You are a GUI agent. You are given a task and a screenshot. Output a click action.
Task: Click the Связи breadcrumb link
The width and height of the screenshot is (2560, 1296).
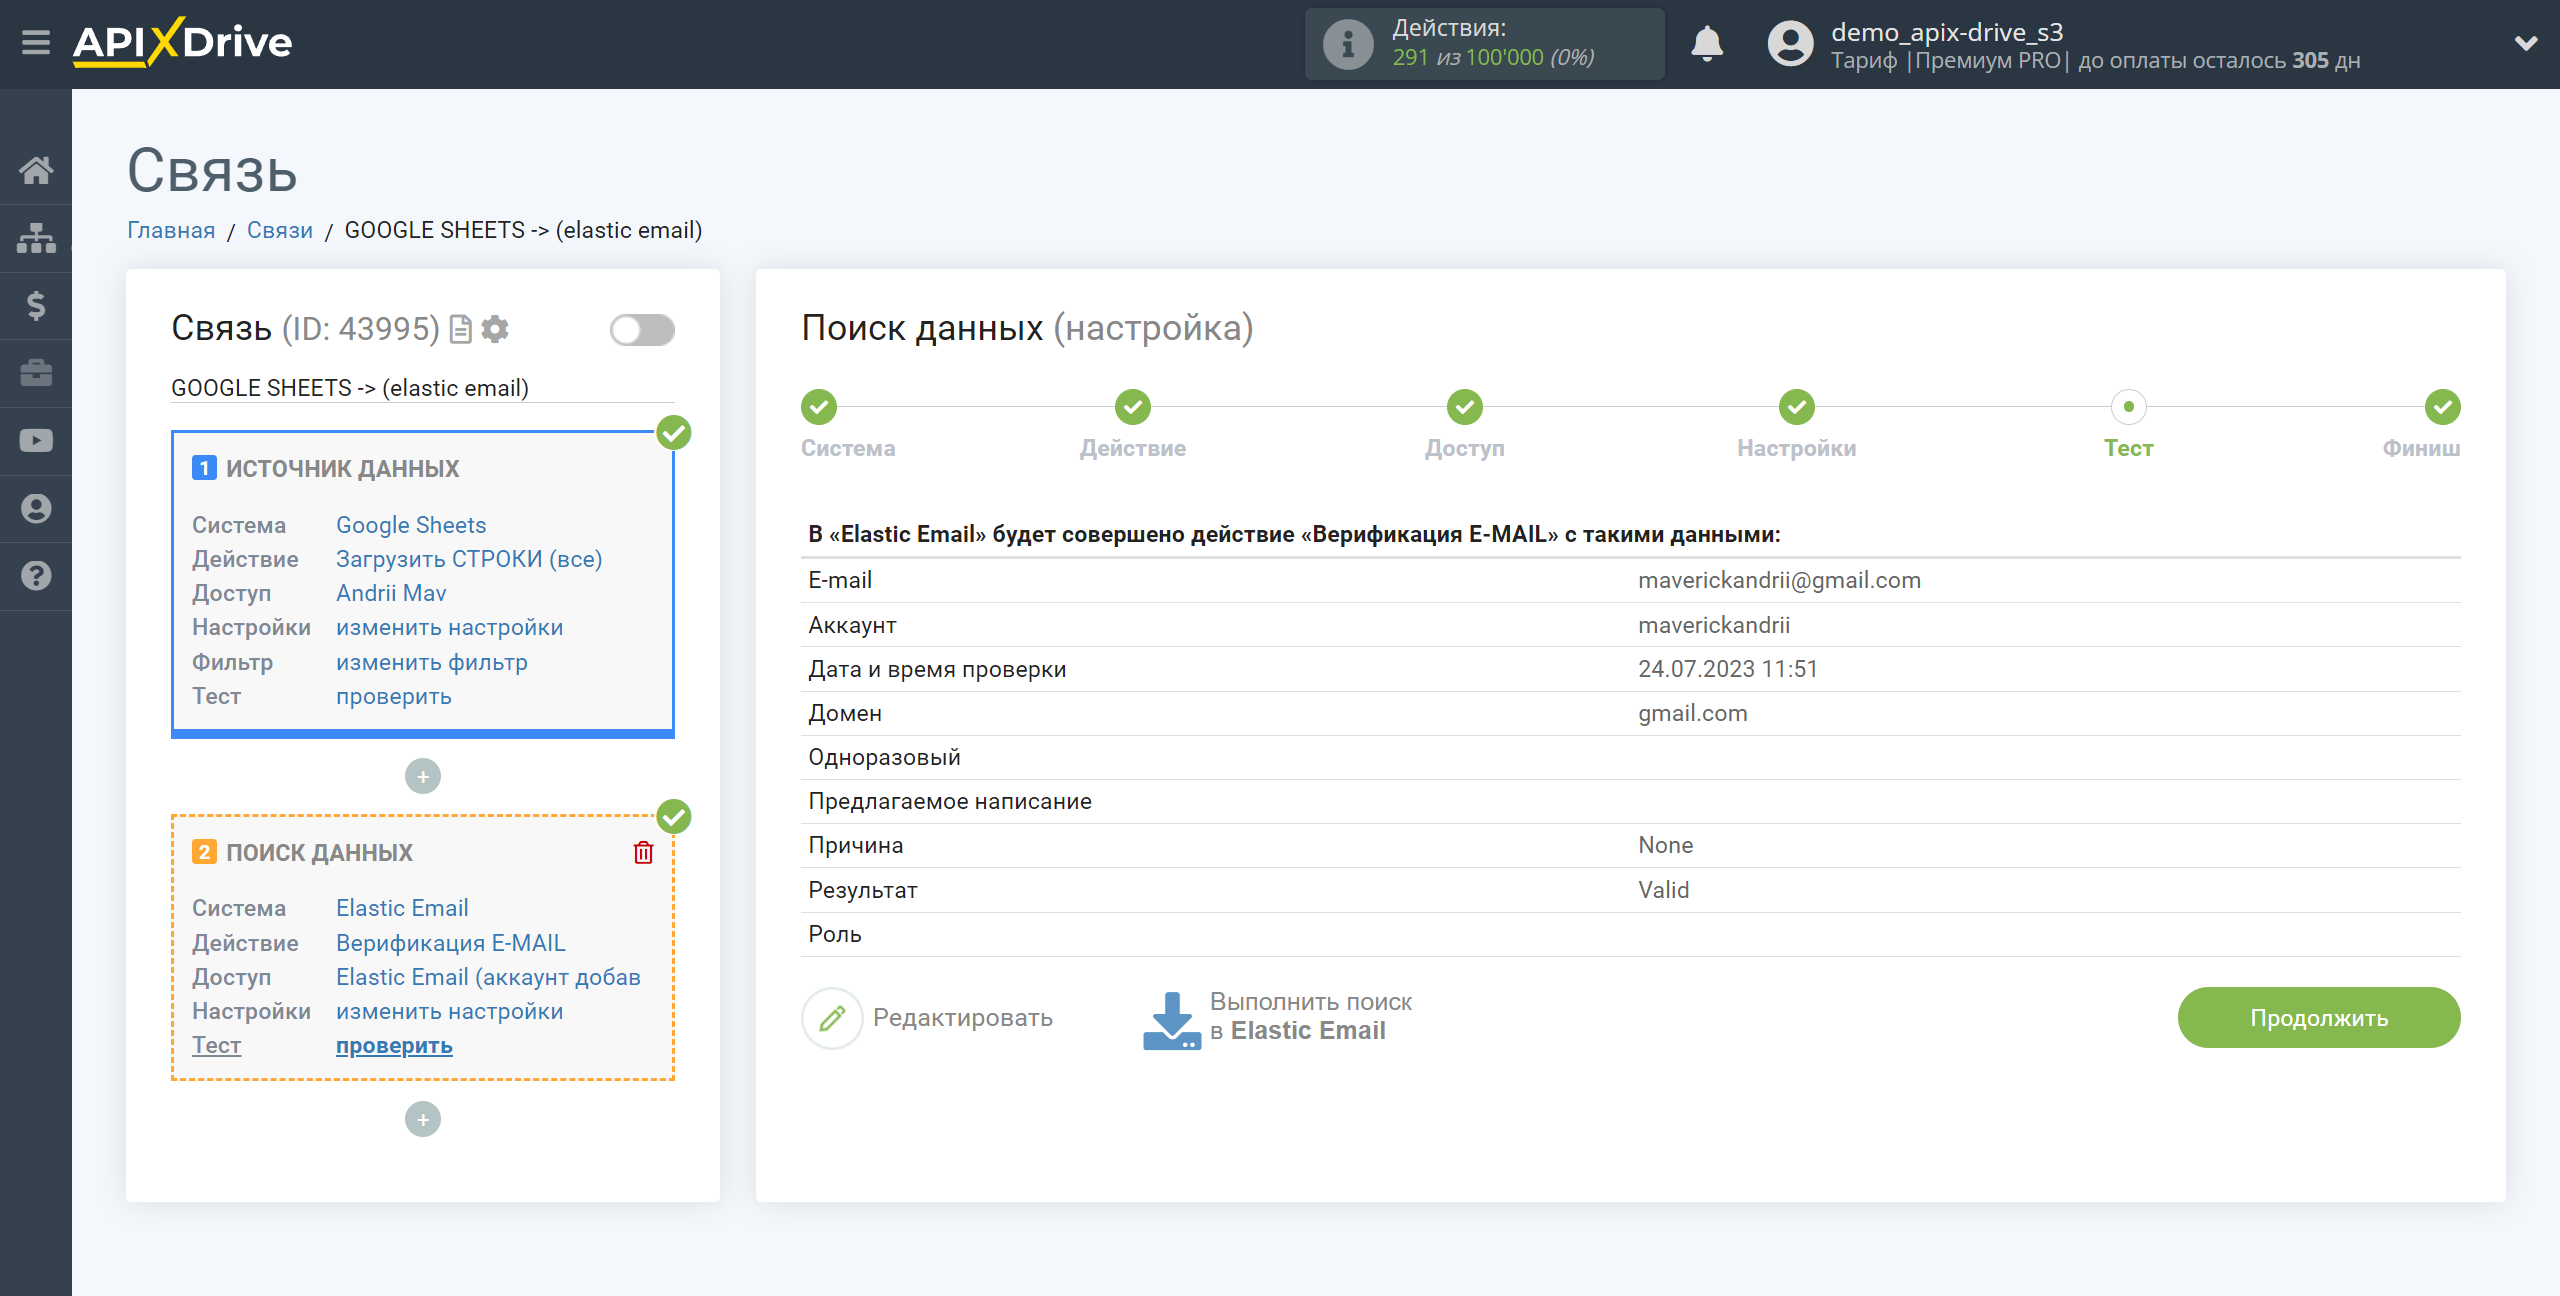[x=280, y=230]
